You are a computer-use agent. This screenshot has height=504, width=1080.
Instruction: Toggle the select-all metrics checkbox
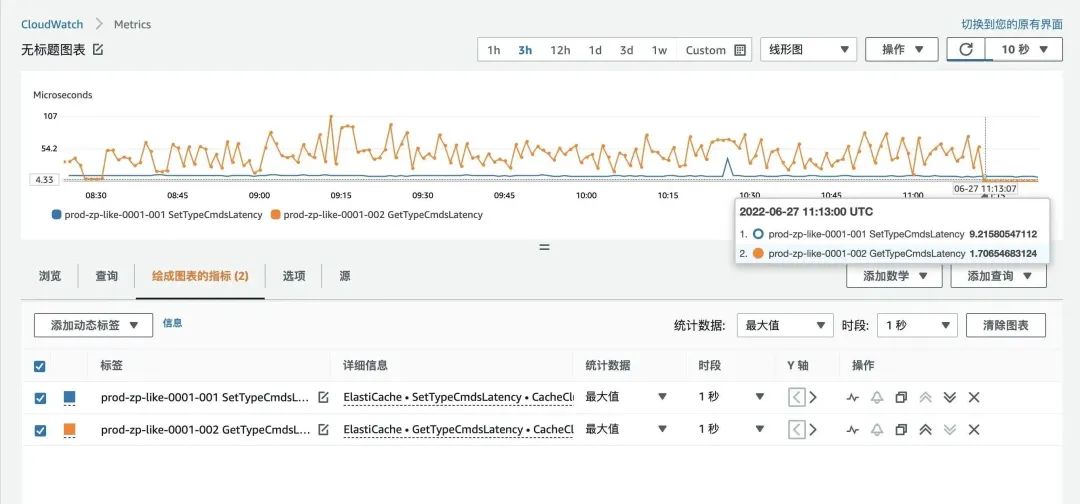point(40,366)
